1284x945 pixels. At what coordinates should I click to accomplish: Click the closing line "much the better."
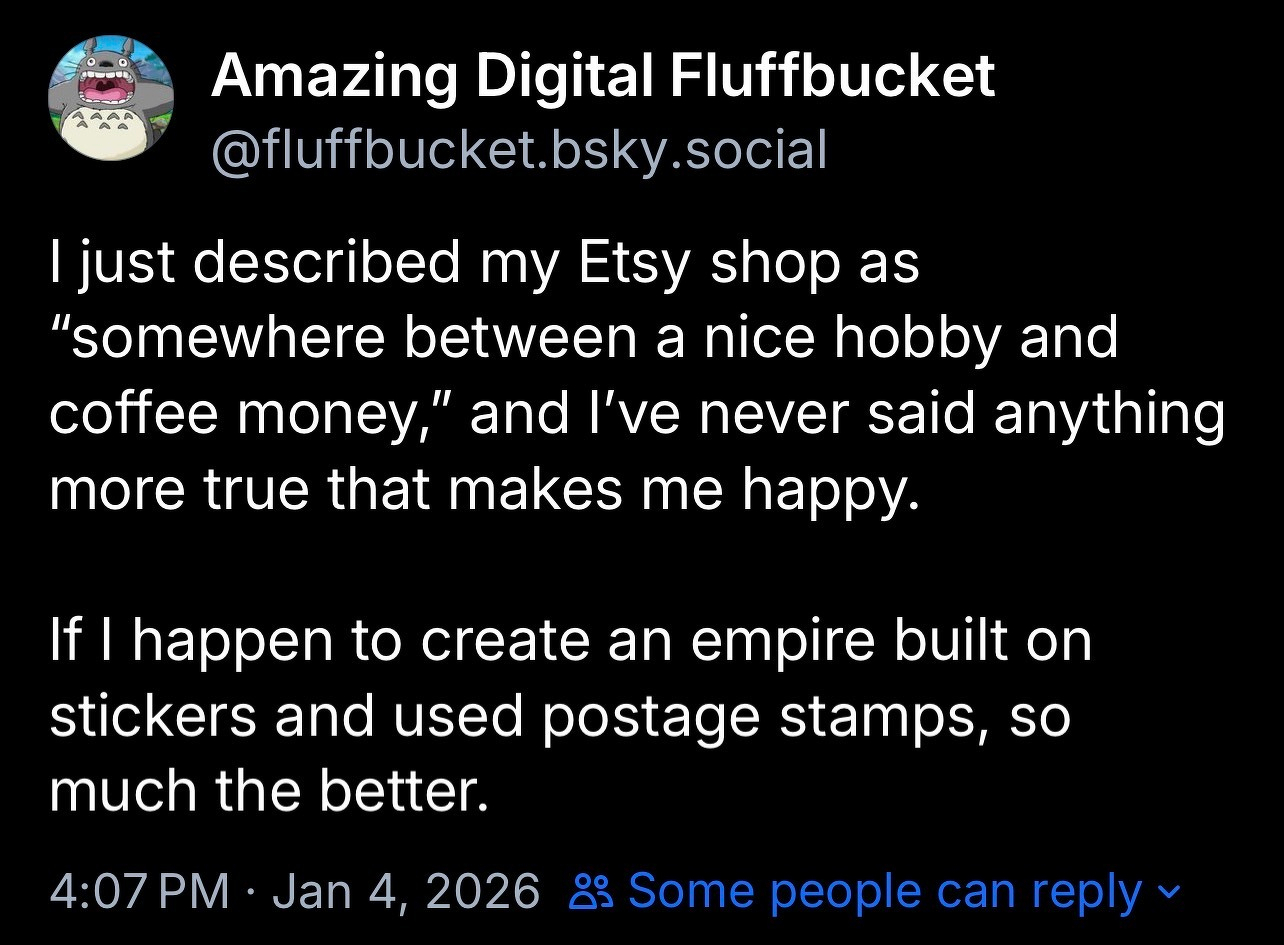(x=269, y=790)
